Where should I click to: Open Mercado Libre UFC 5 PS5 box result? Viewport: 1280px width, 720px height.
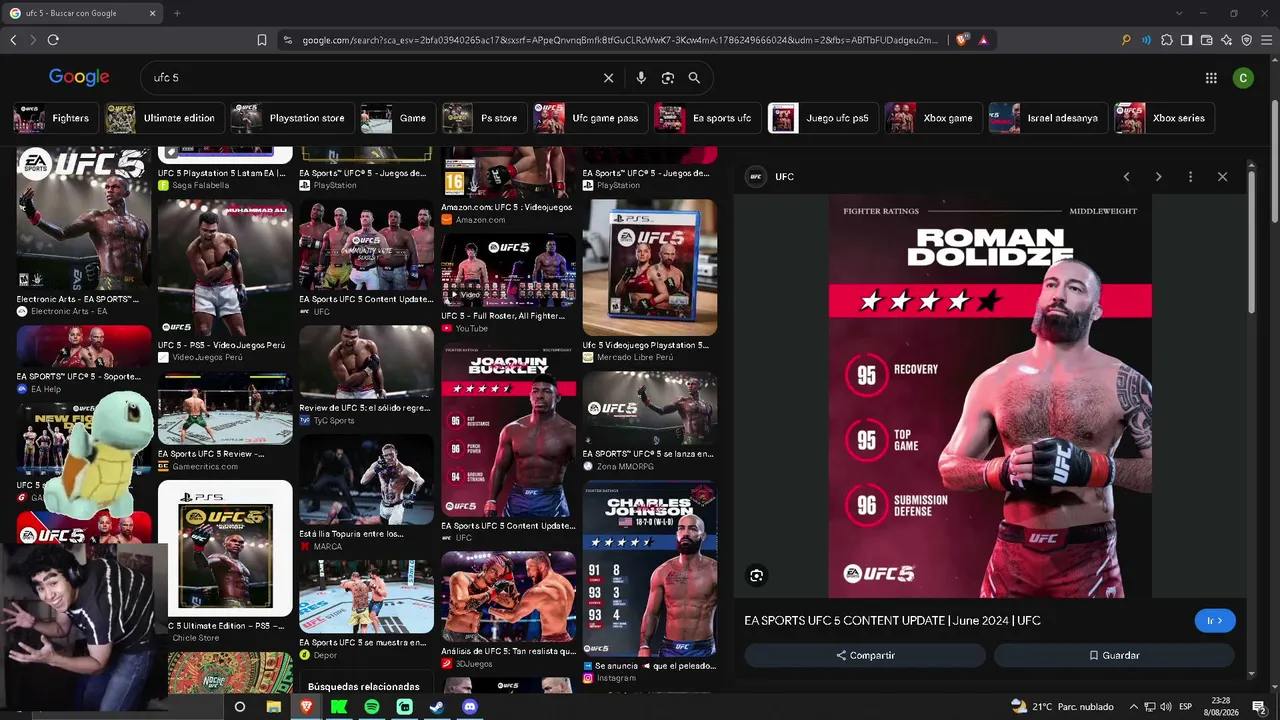click(650, 268)
